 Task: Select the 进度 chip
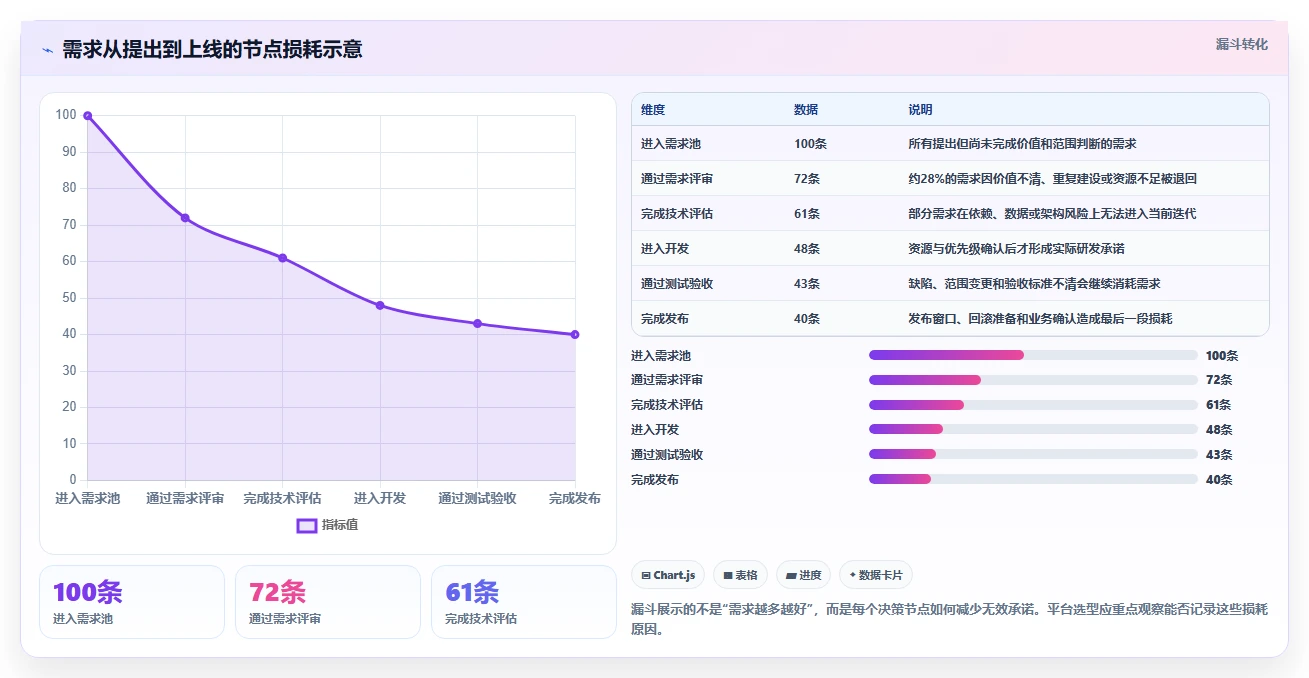click(x=804, y=575)
